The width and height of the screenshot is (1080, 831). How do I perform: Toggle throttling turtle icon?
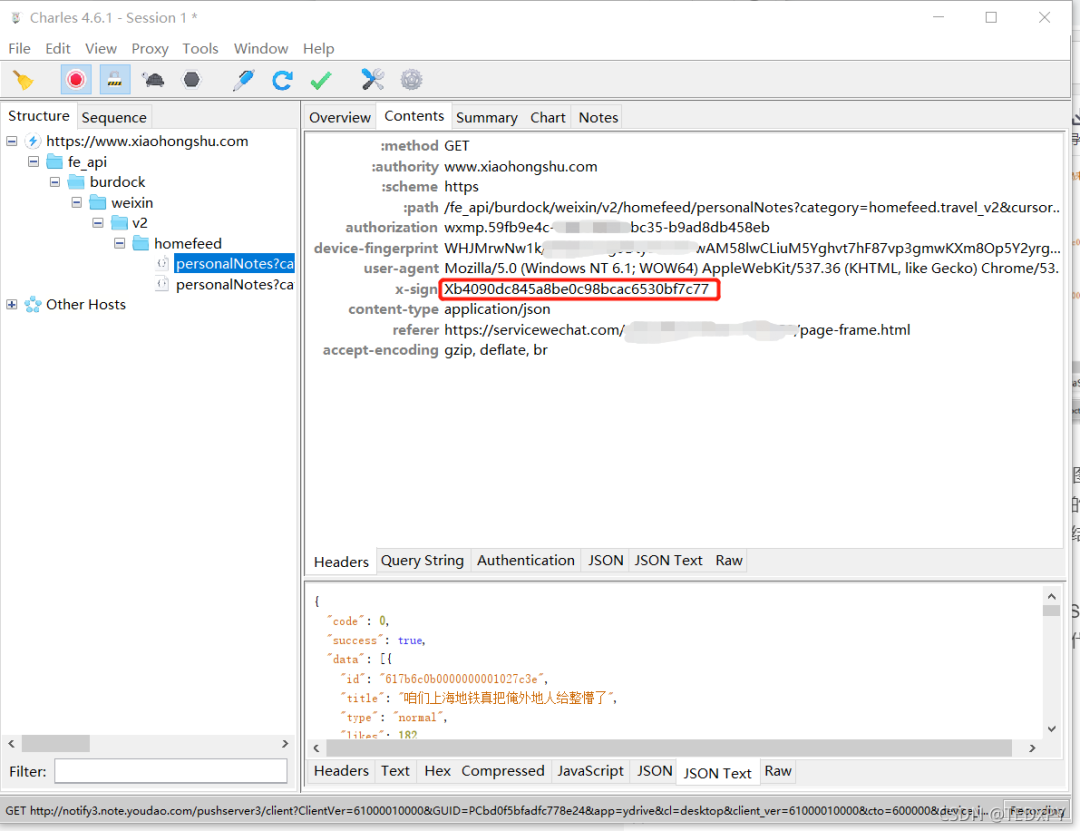(153, 80)
